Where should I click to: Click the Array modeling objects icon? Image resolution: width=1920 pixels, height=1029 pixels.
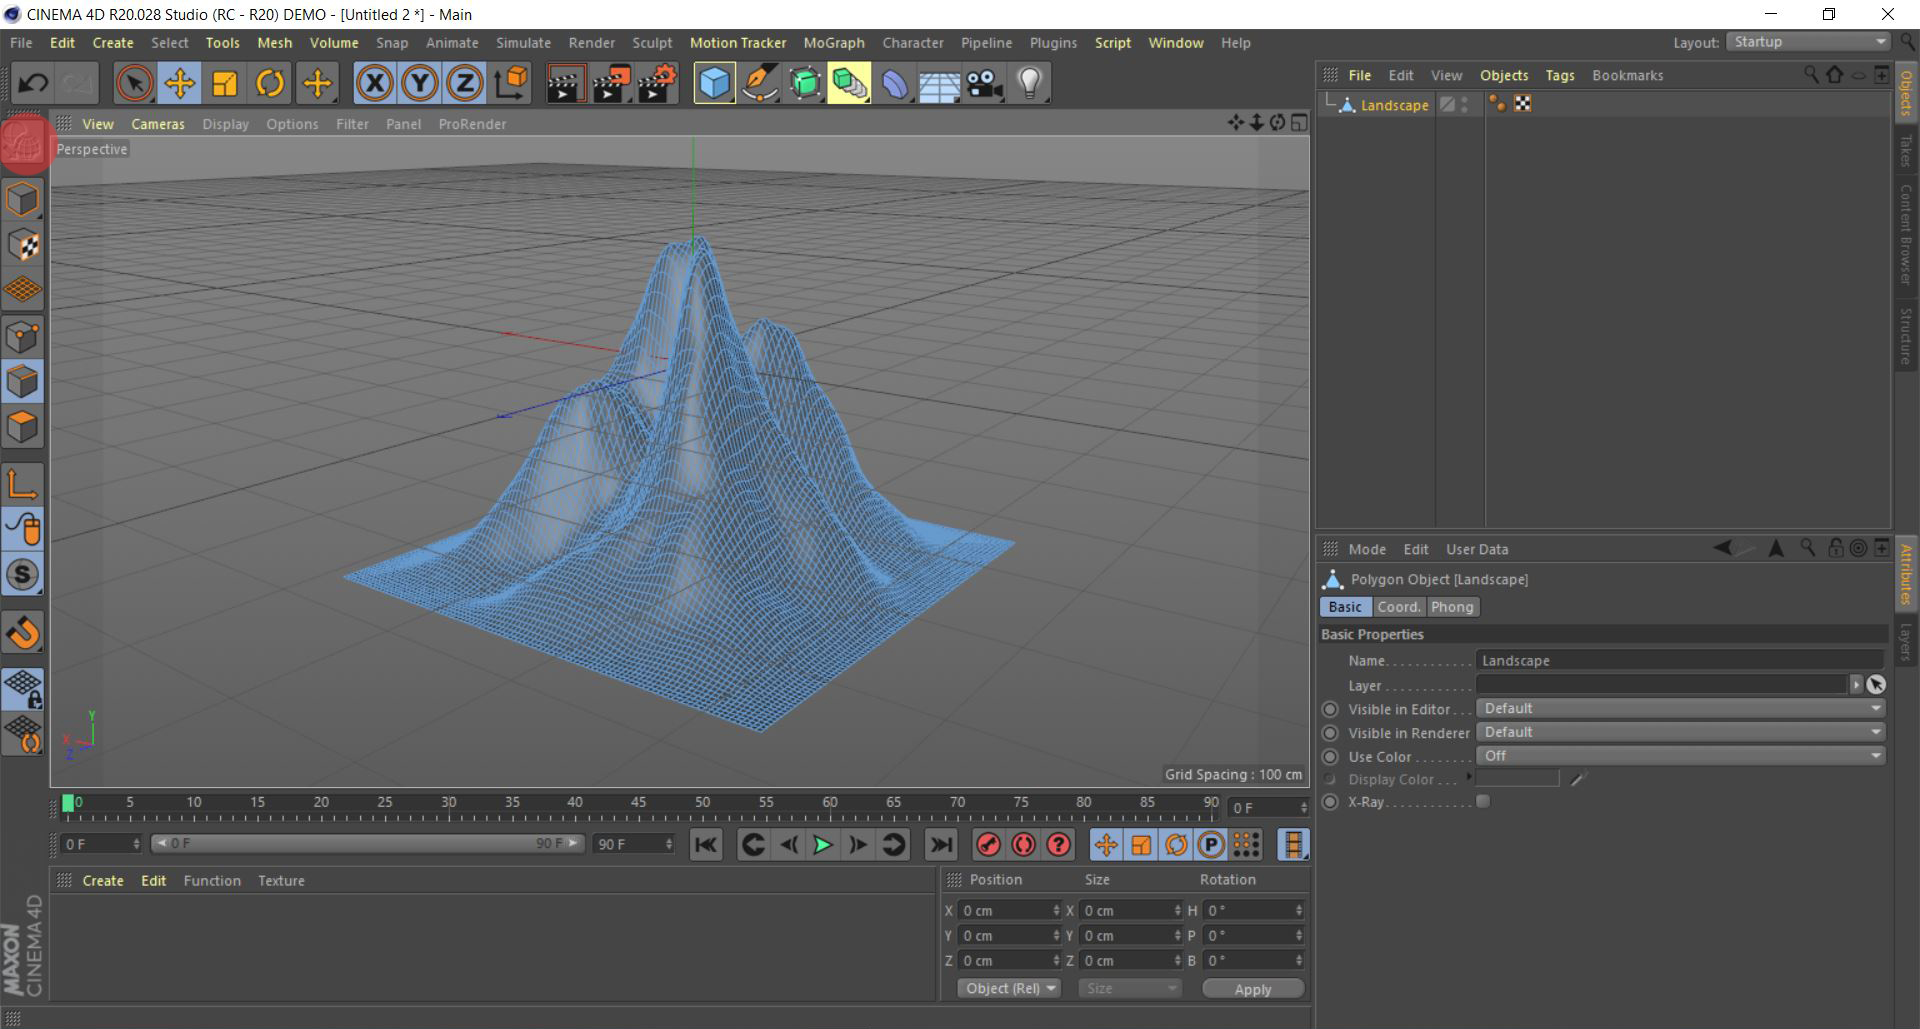coord(849,83)
